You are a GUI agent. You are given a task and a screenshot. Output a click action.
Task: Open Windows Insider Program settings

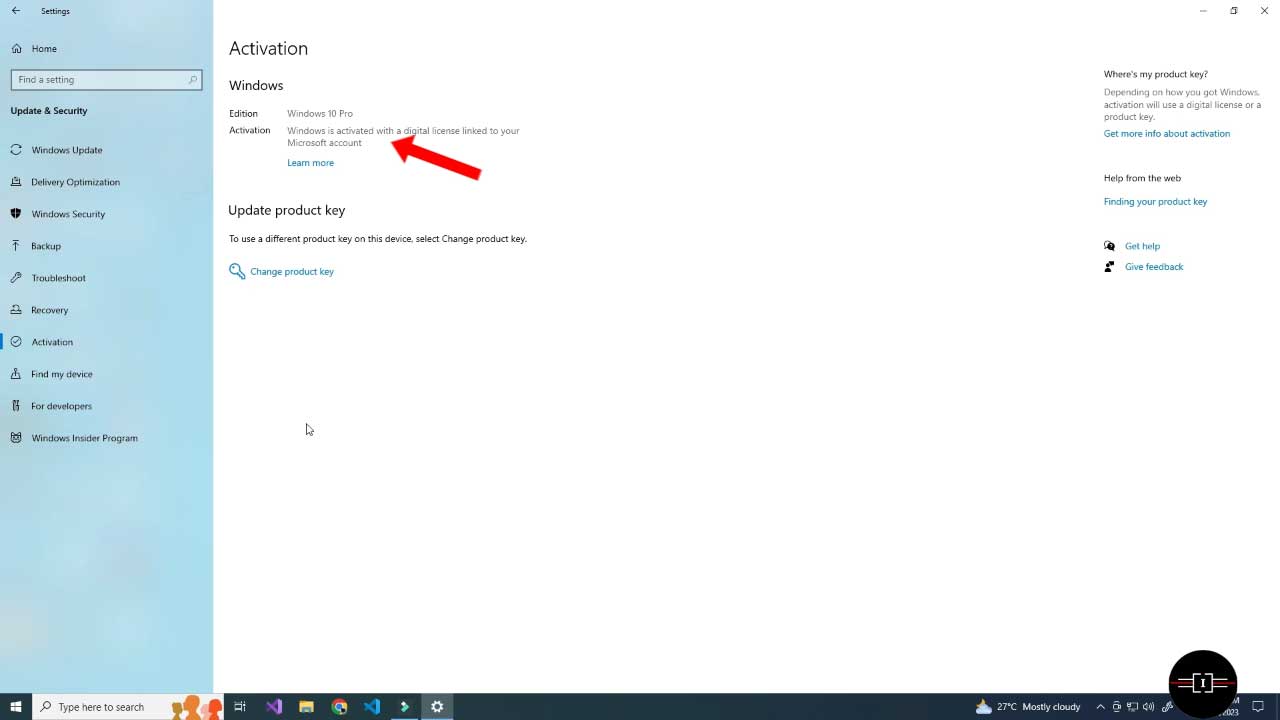click(84, 438)
